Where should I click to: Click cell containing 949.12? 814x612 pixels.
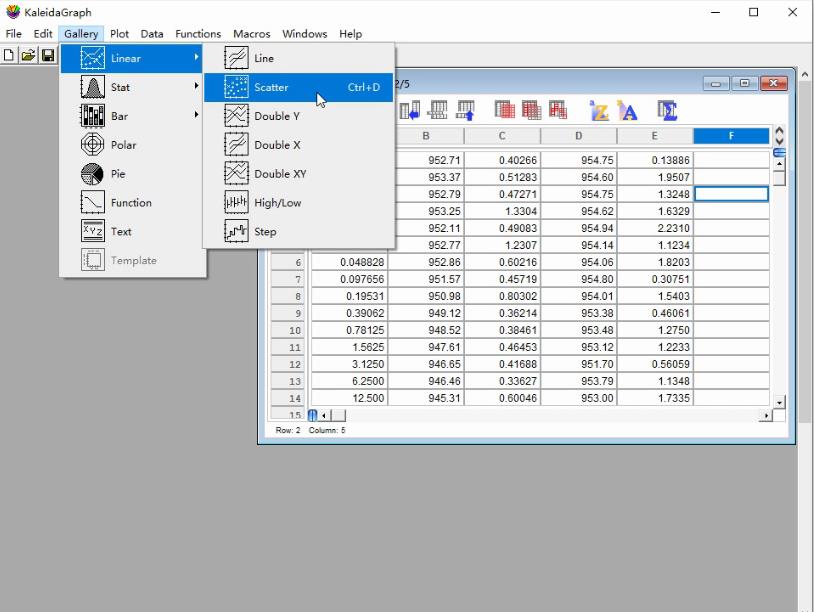pos(426,313)
